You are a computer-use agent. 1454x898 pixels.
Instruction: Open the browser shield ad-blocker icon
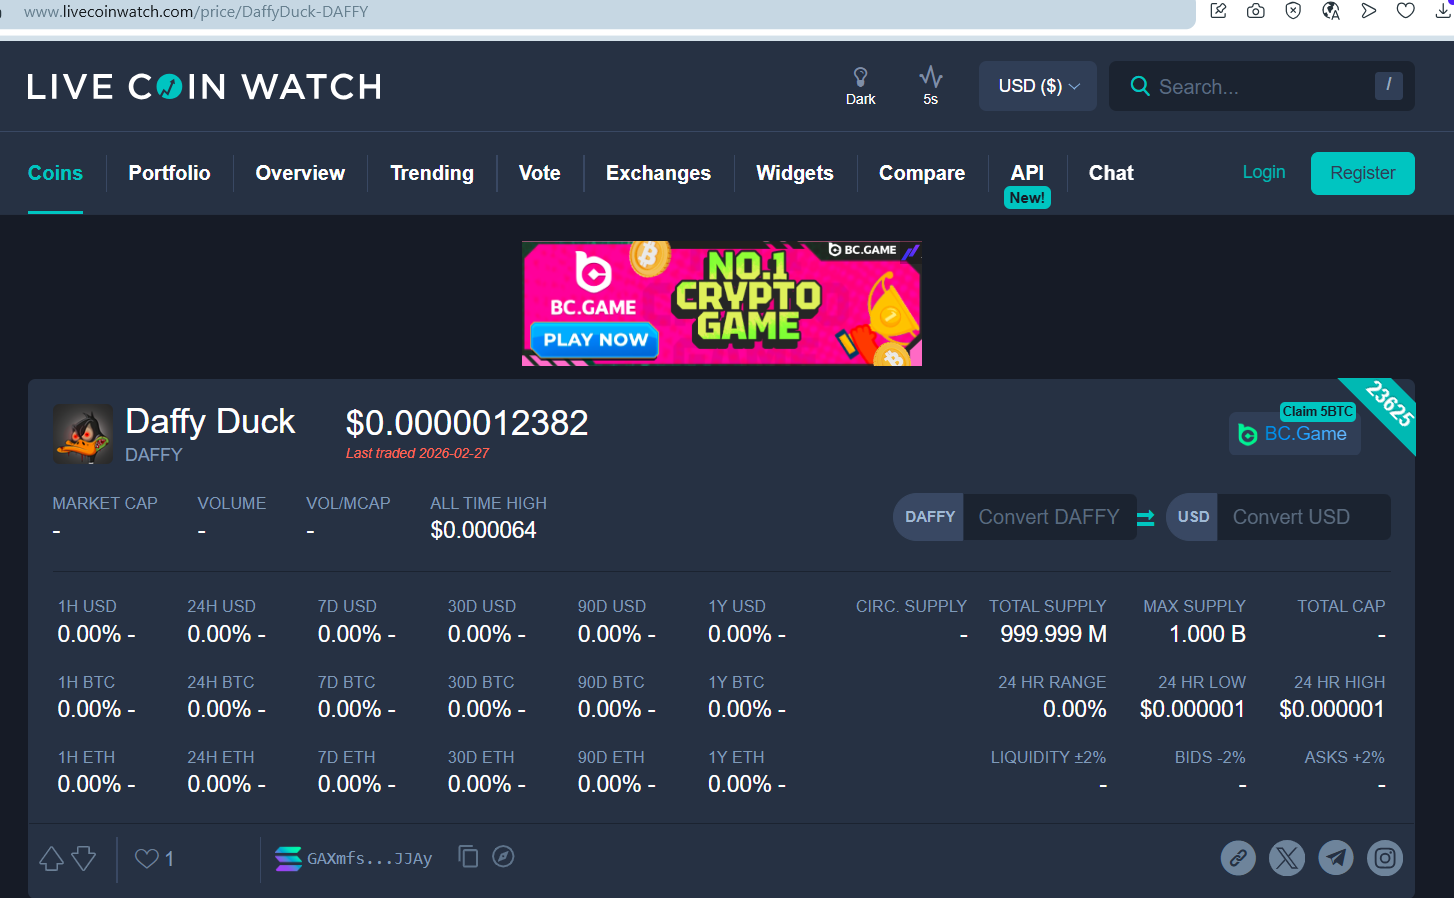(1293, 11)
